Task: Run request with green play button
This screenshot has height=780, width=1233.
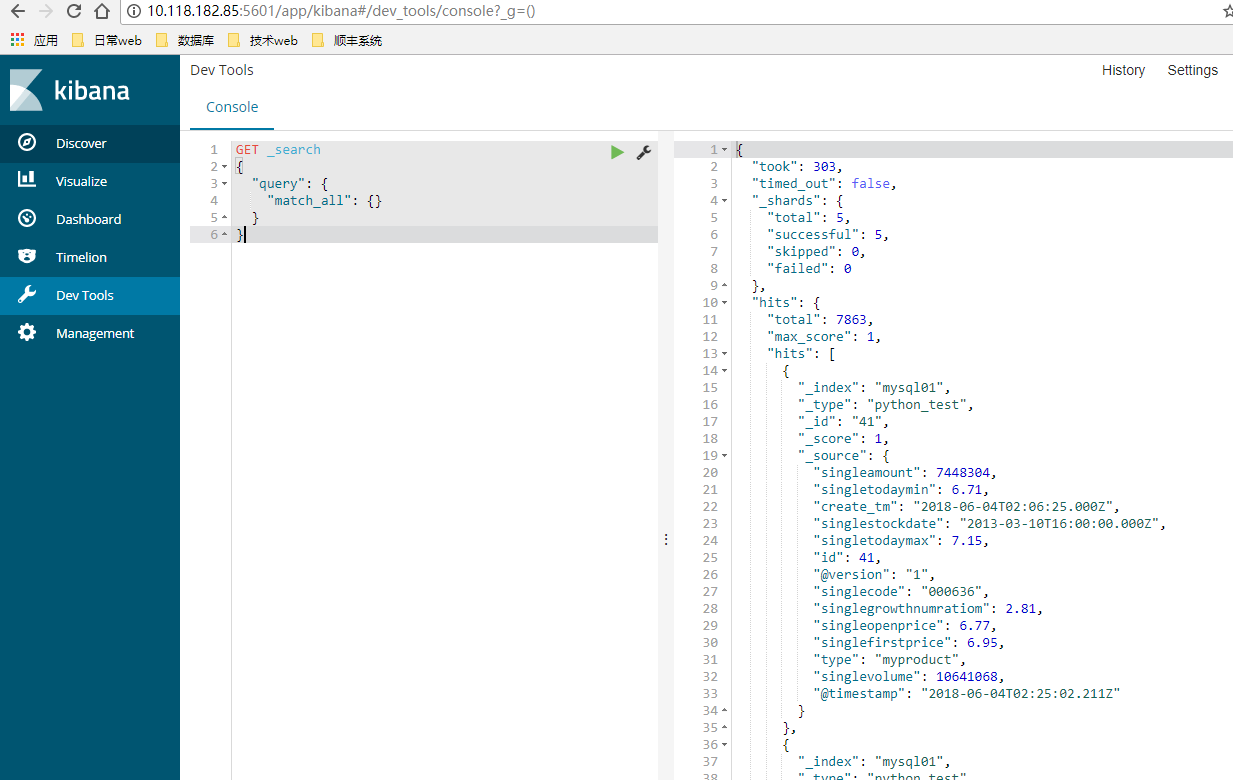Action: [x=617, y=152]
